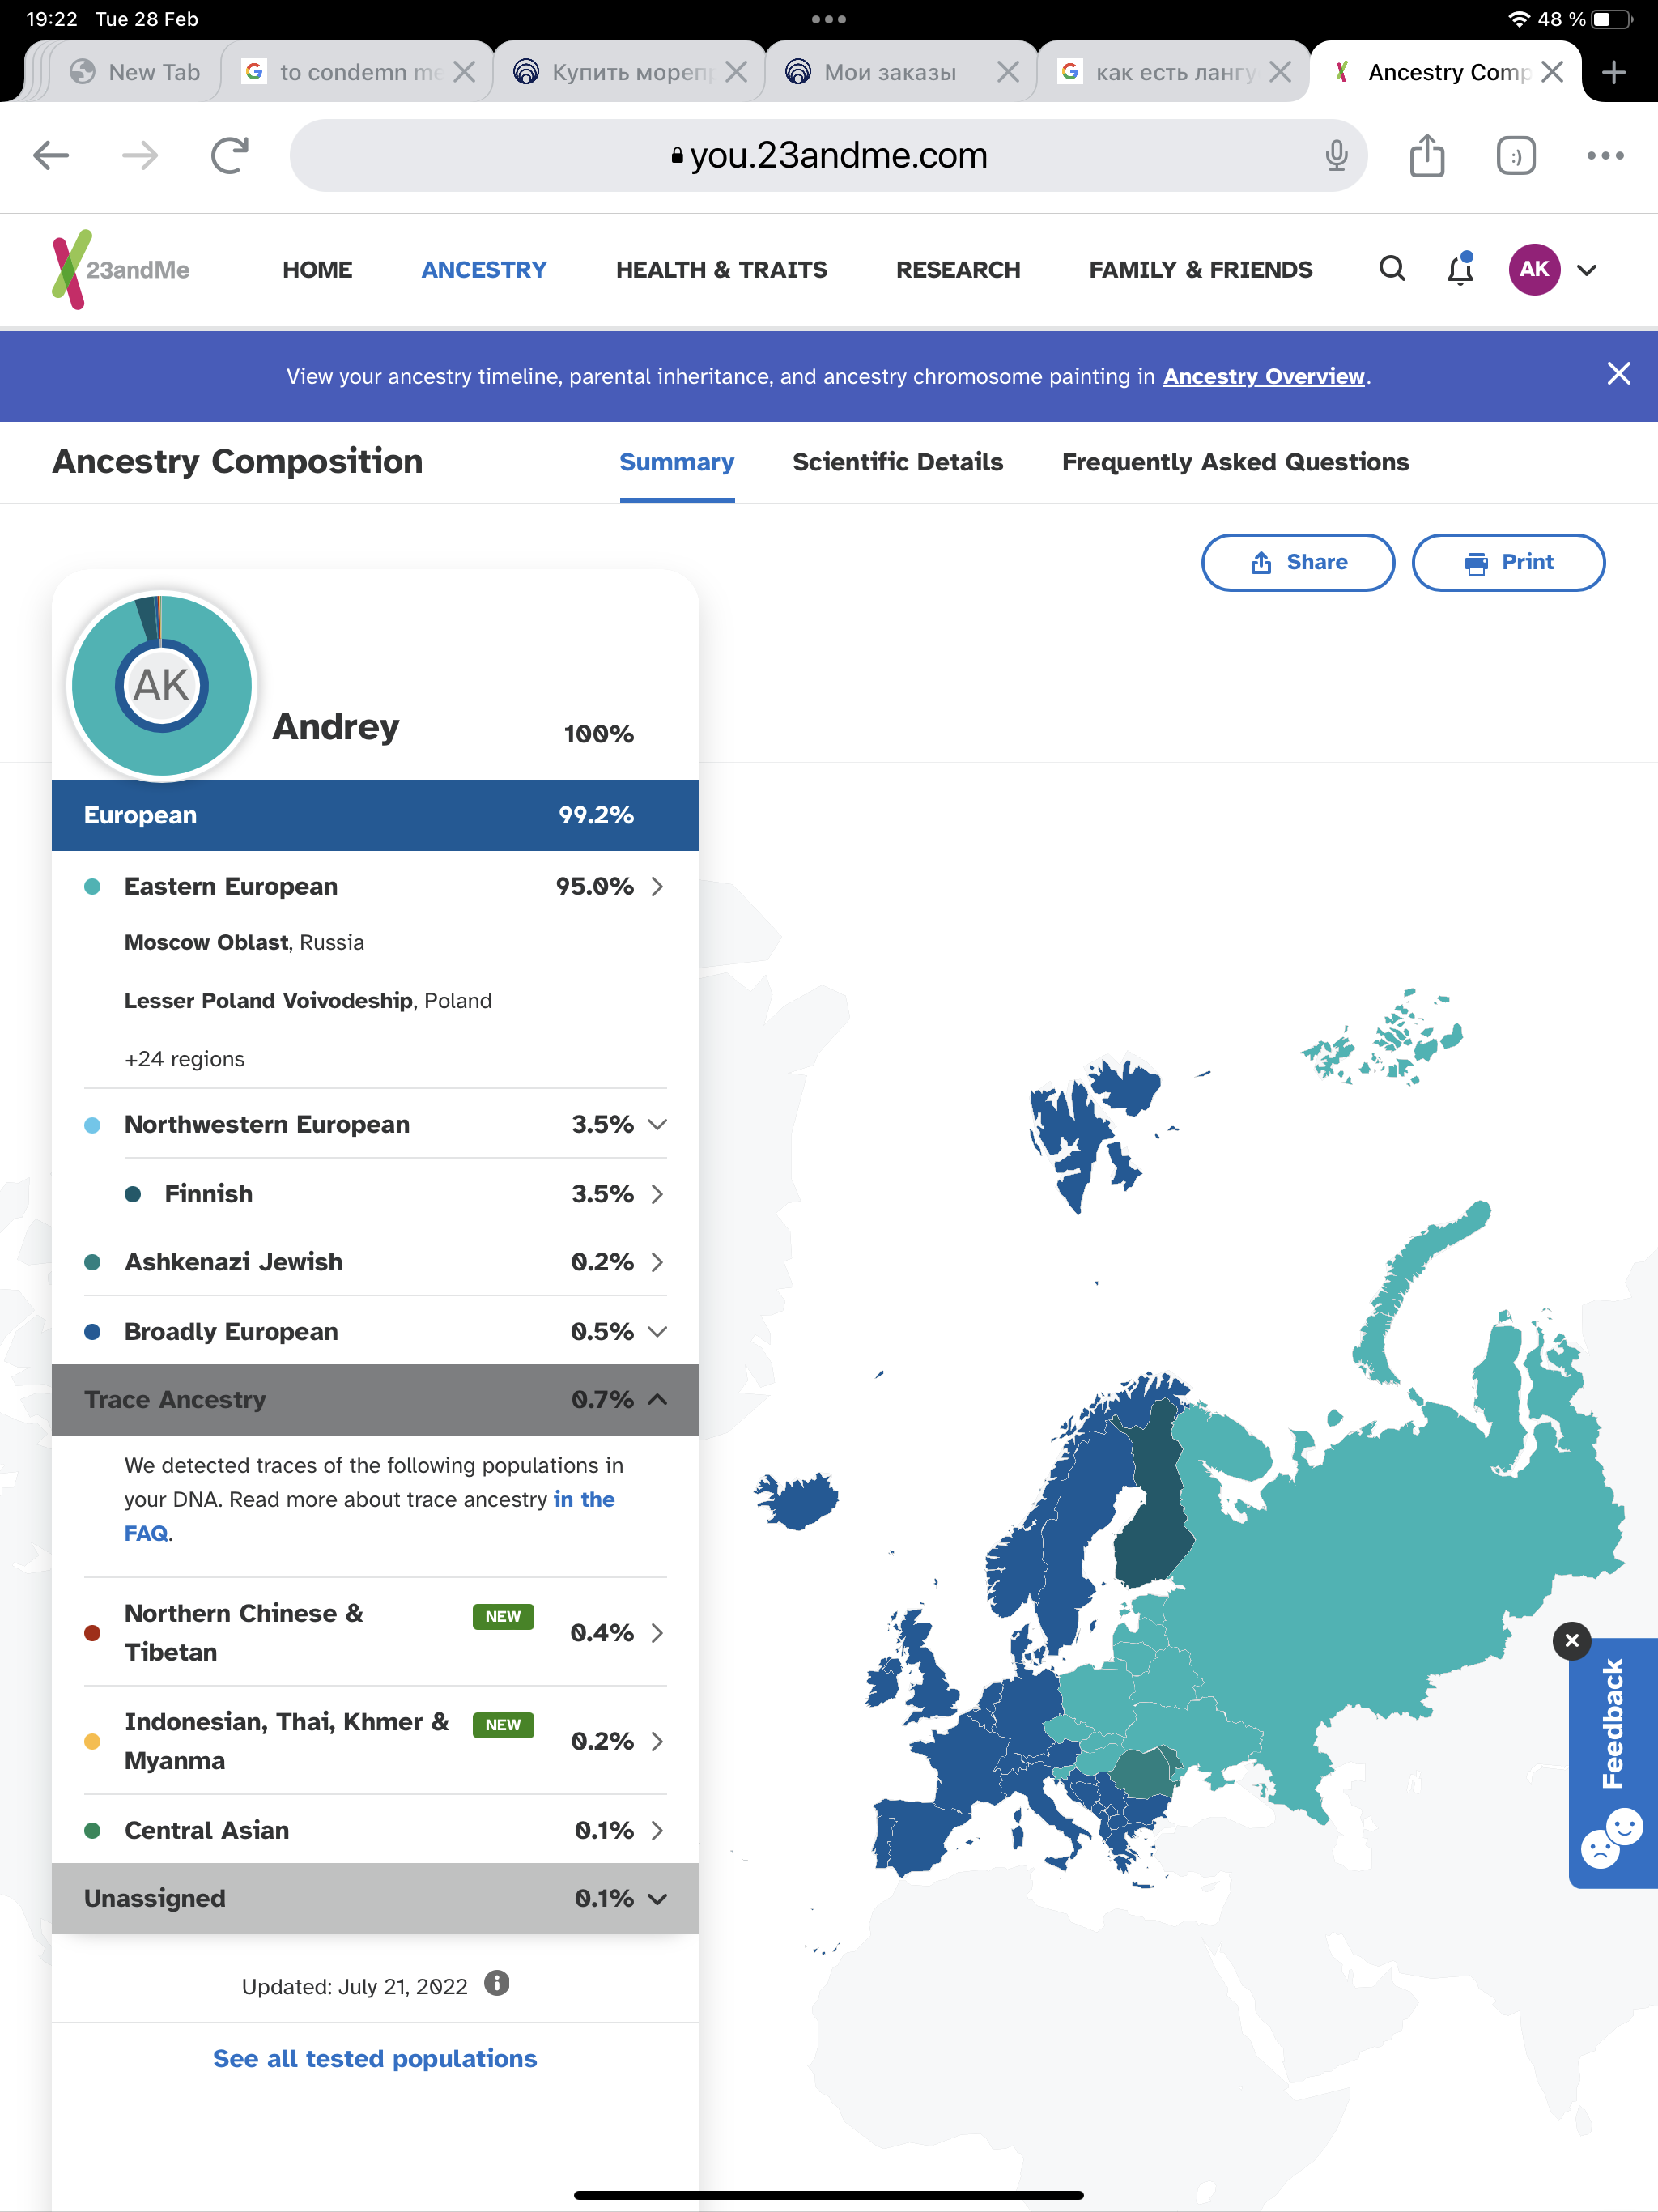Click the search magnifier icon in the site header
Viewport: 1658px width, 2212px height.
point(1391,269)
